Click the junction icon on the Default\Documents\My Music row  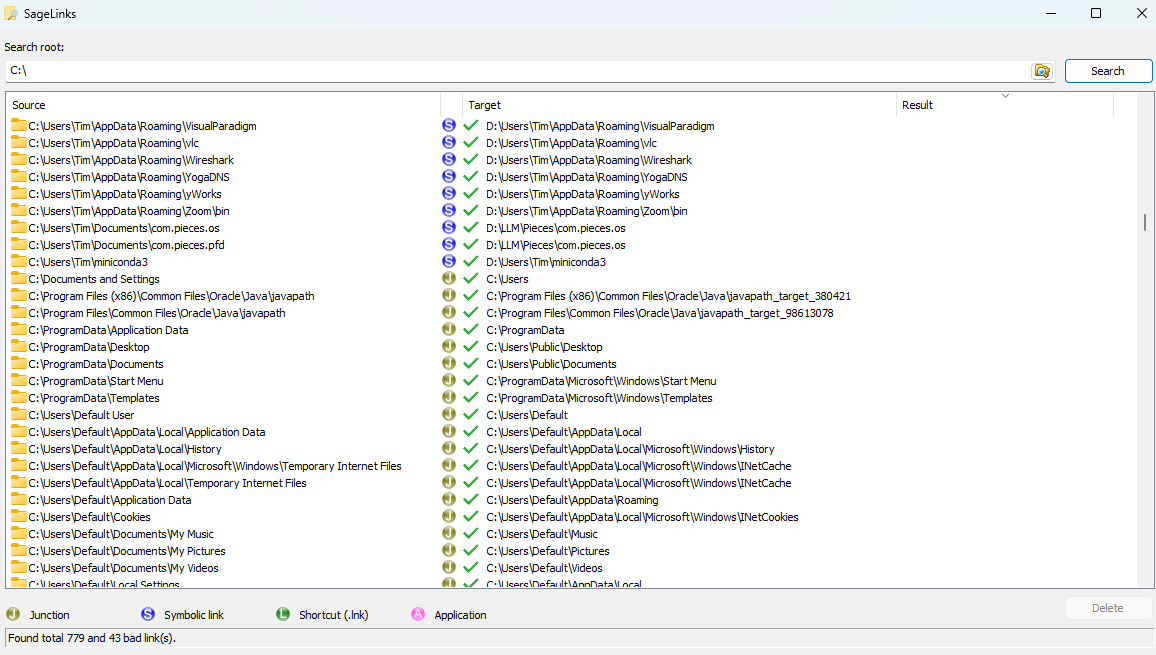[449, 533]
